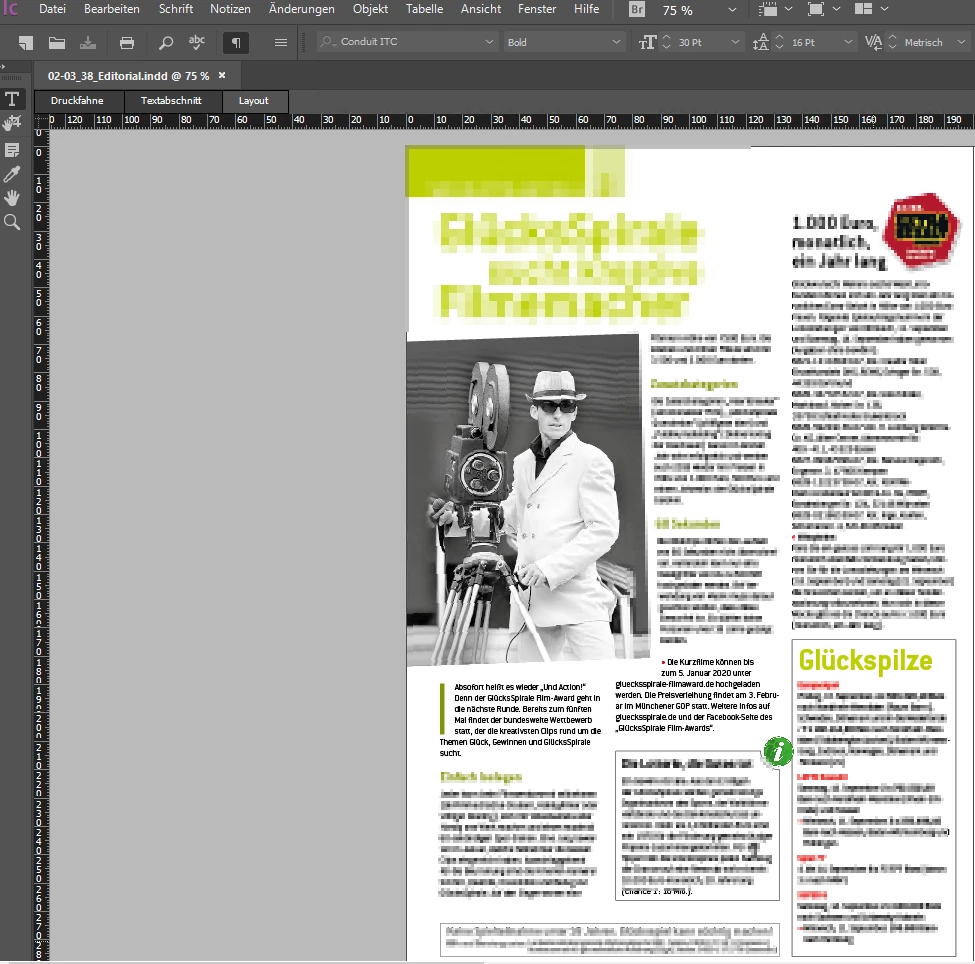Viewport: 975px width, 964px height.
Task: Click the leading icon
Action: pyautogui.click(x=760, y=42)
